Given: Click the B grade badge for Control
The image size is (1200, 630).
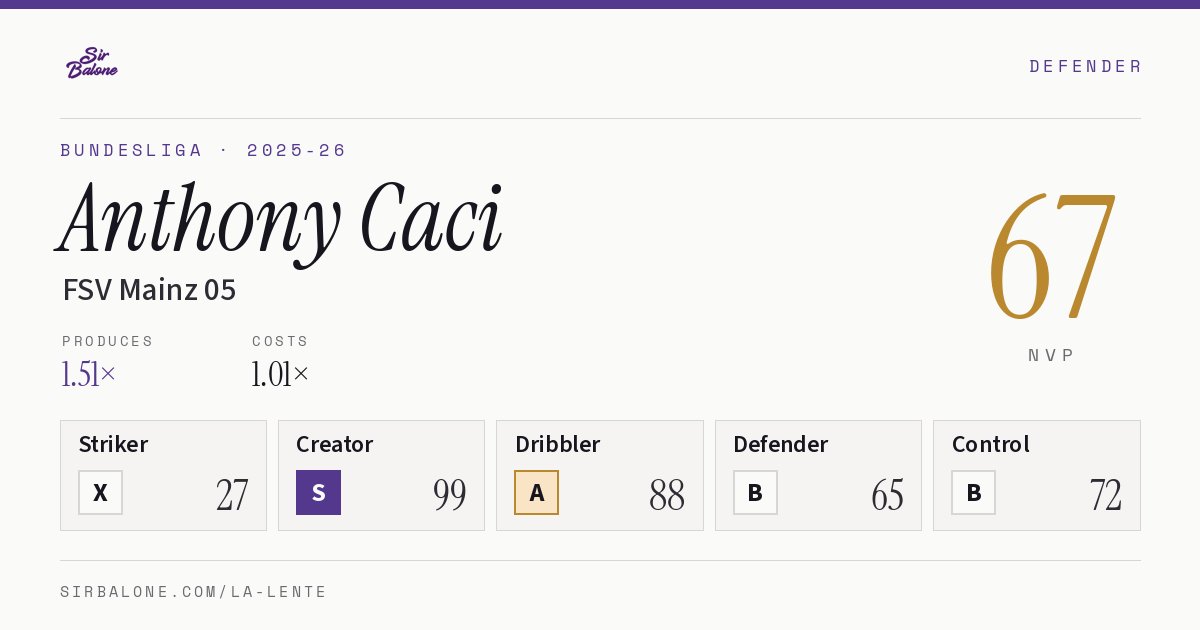Looking at the screenshot, I should tap(973, 493).
